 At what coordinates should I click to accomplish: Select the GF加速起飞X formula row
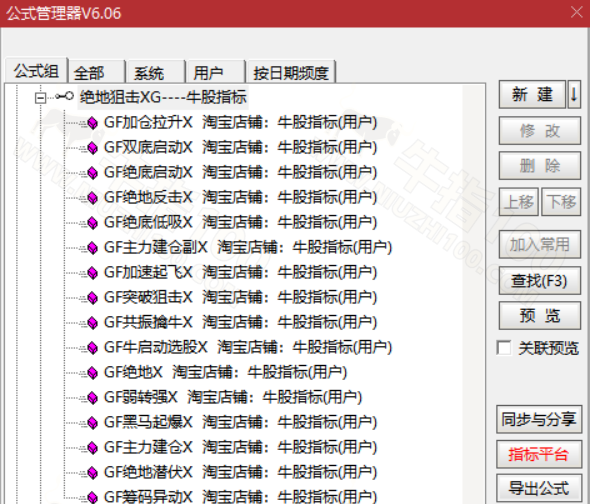tap(240, 273)
